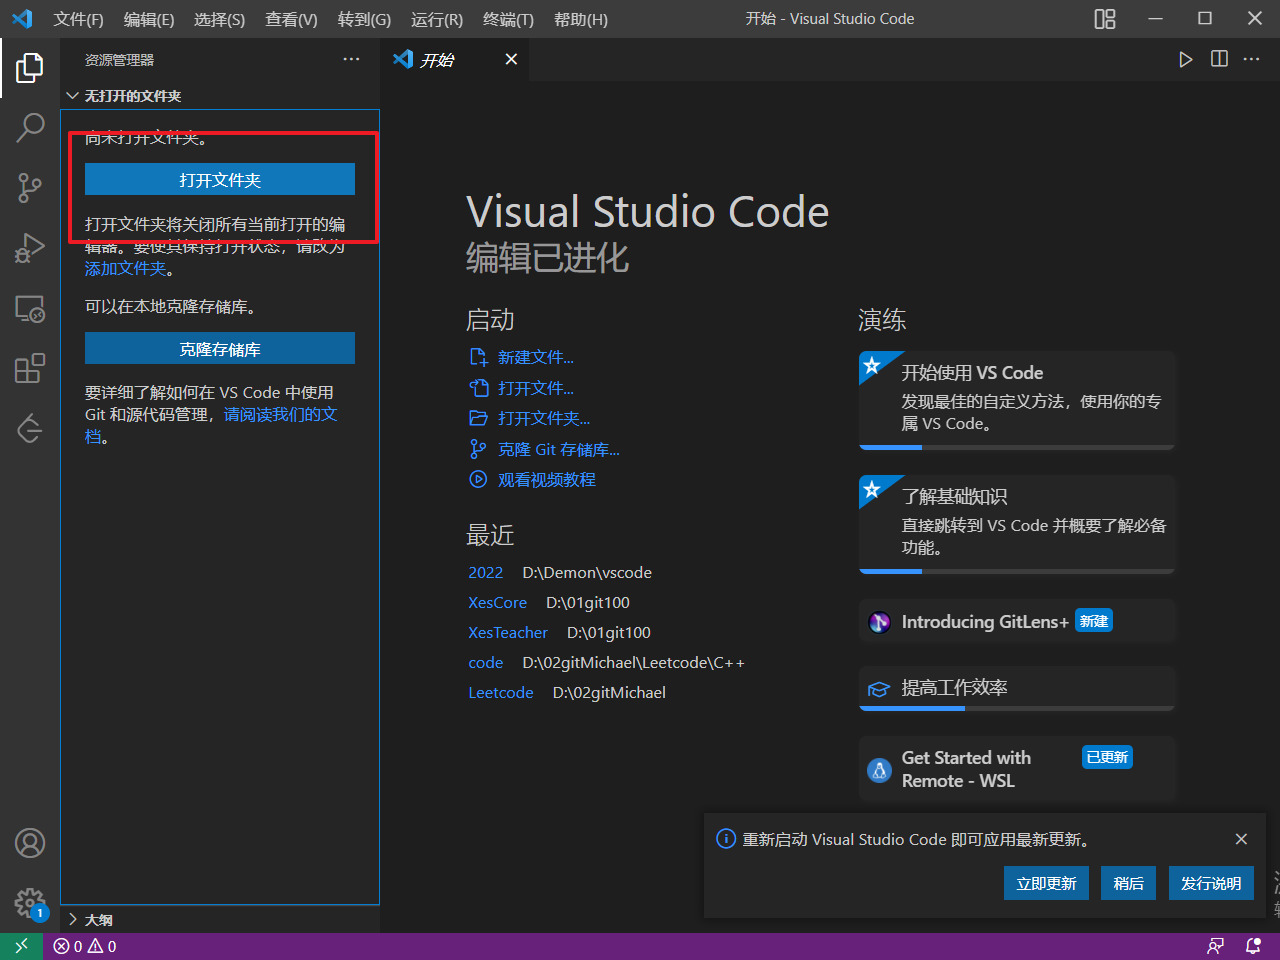
Task: Click 打开文件夹... link under 启动
Action: coord(530,418)
